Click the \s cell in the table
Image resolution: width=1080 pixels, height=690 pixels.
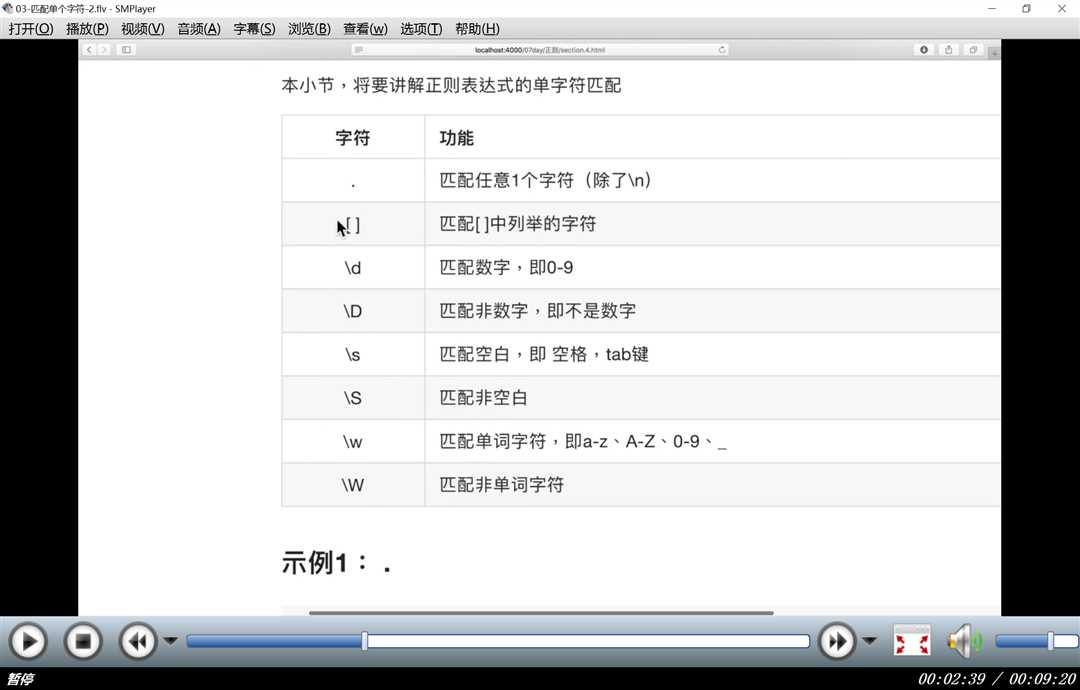(353, 355)
